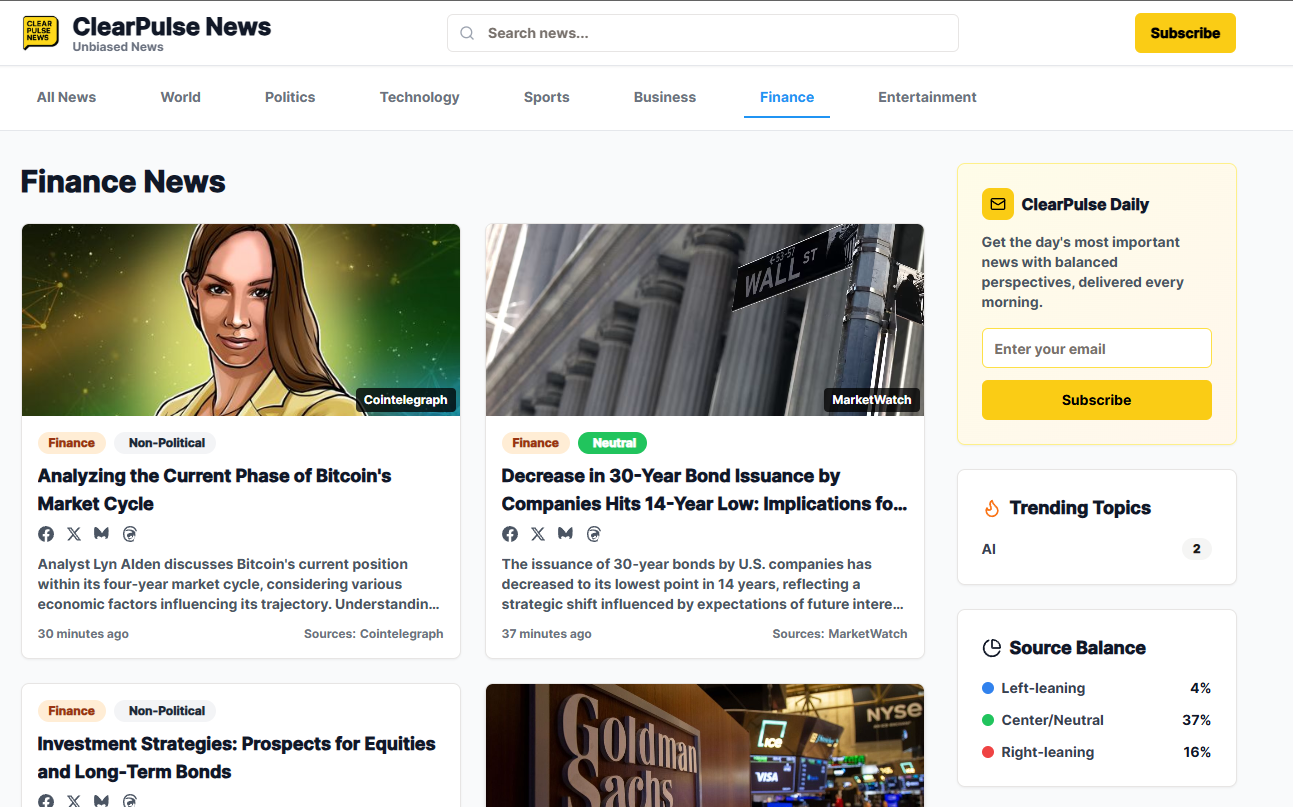Click the Analyst Lyn Alden summary text

click(238, 584)
